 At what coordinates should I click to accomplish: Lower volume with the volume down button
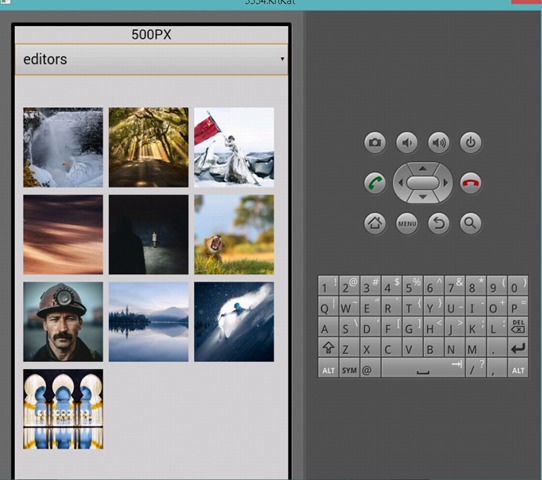click(x=407, y=142)
